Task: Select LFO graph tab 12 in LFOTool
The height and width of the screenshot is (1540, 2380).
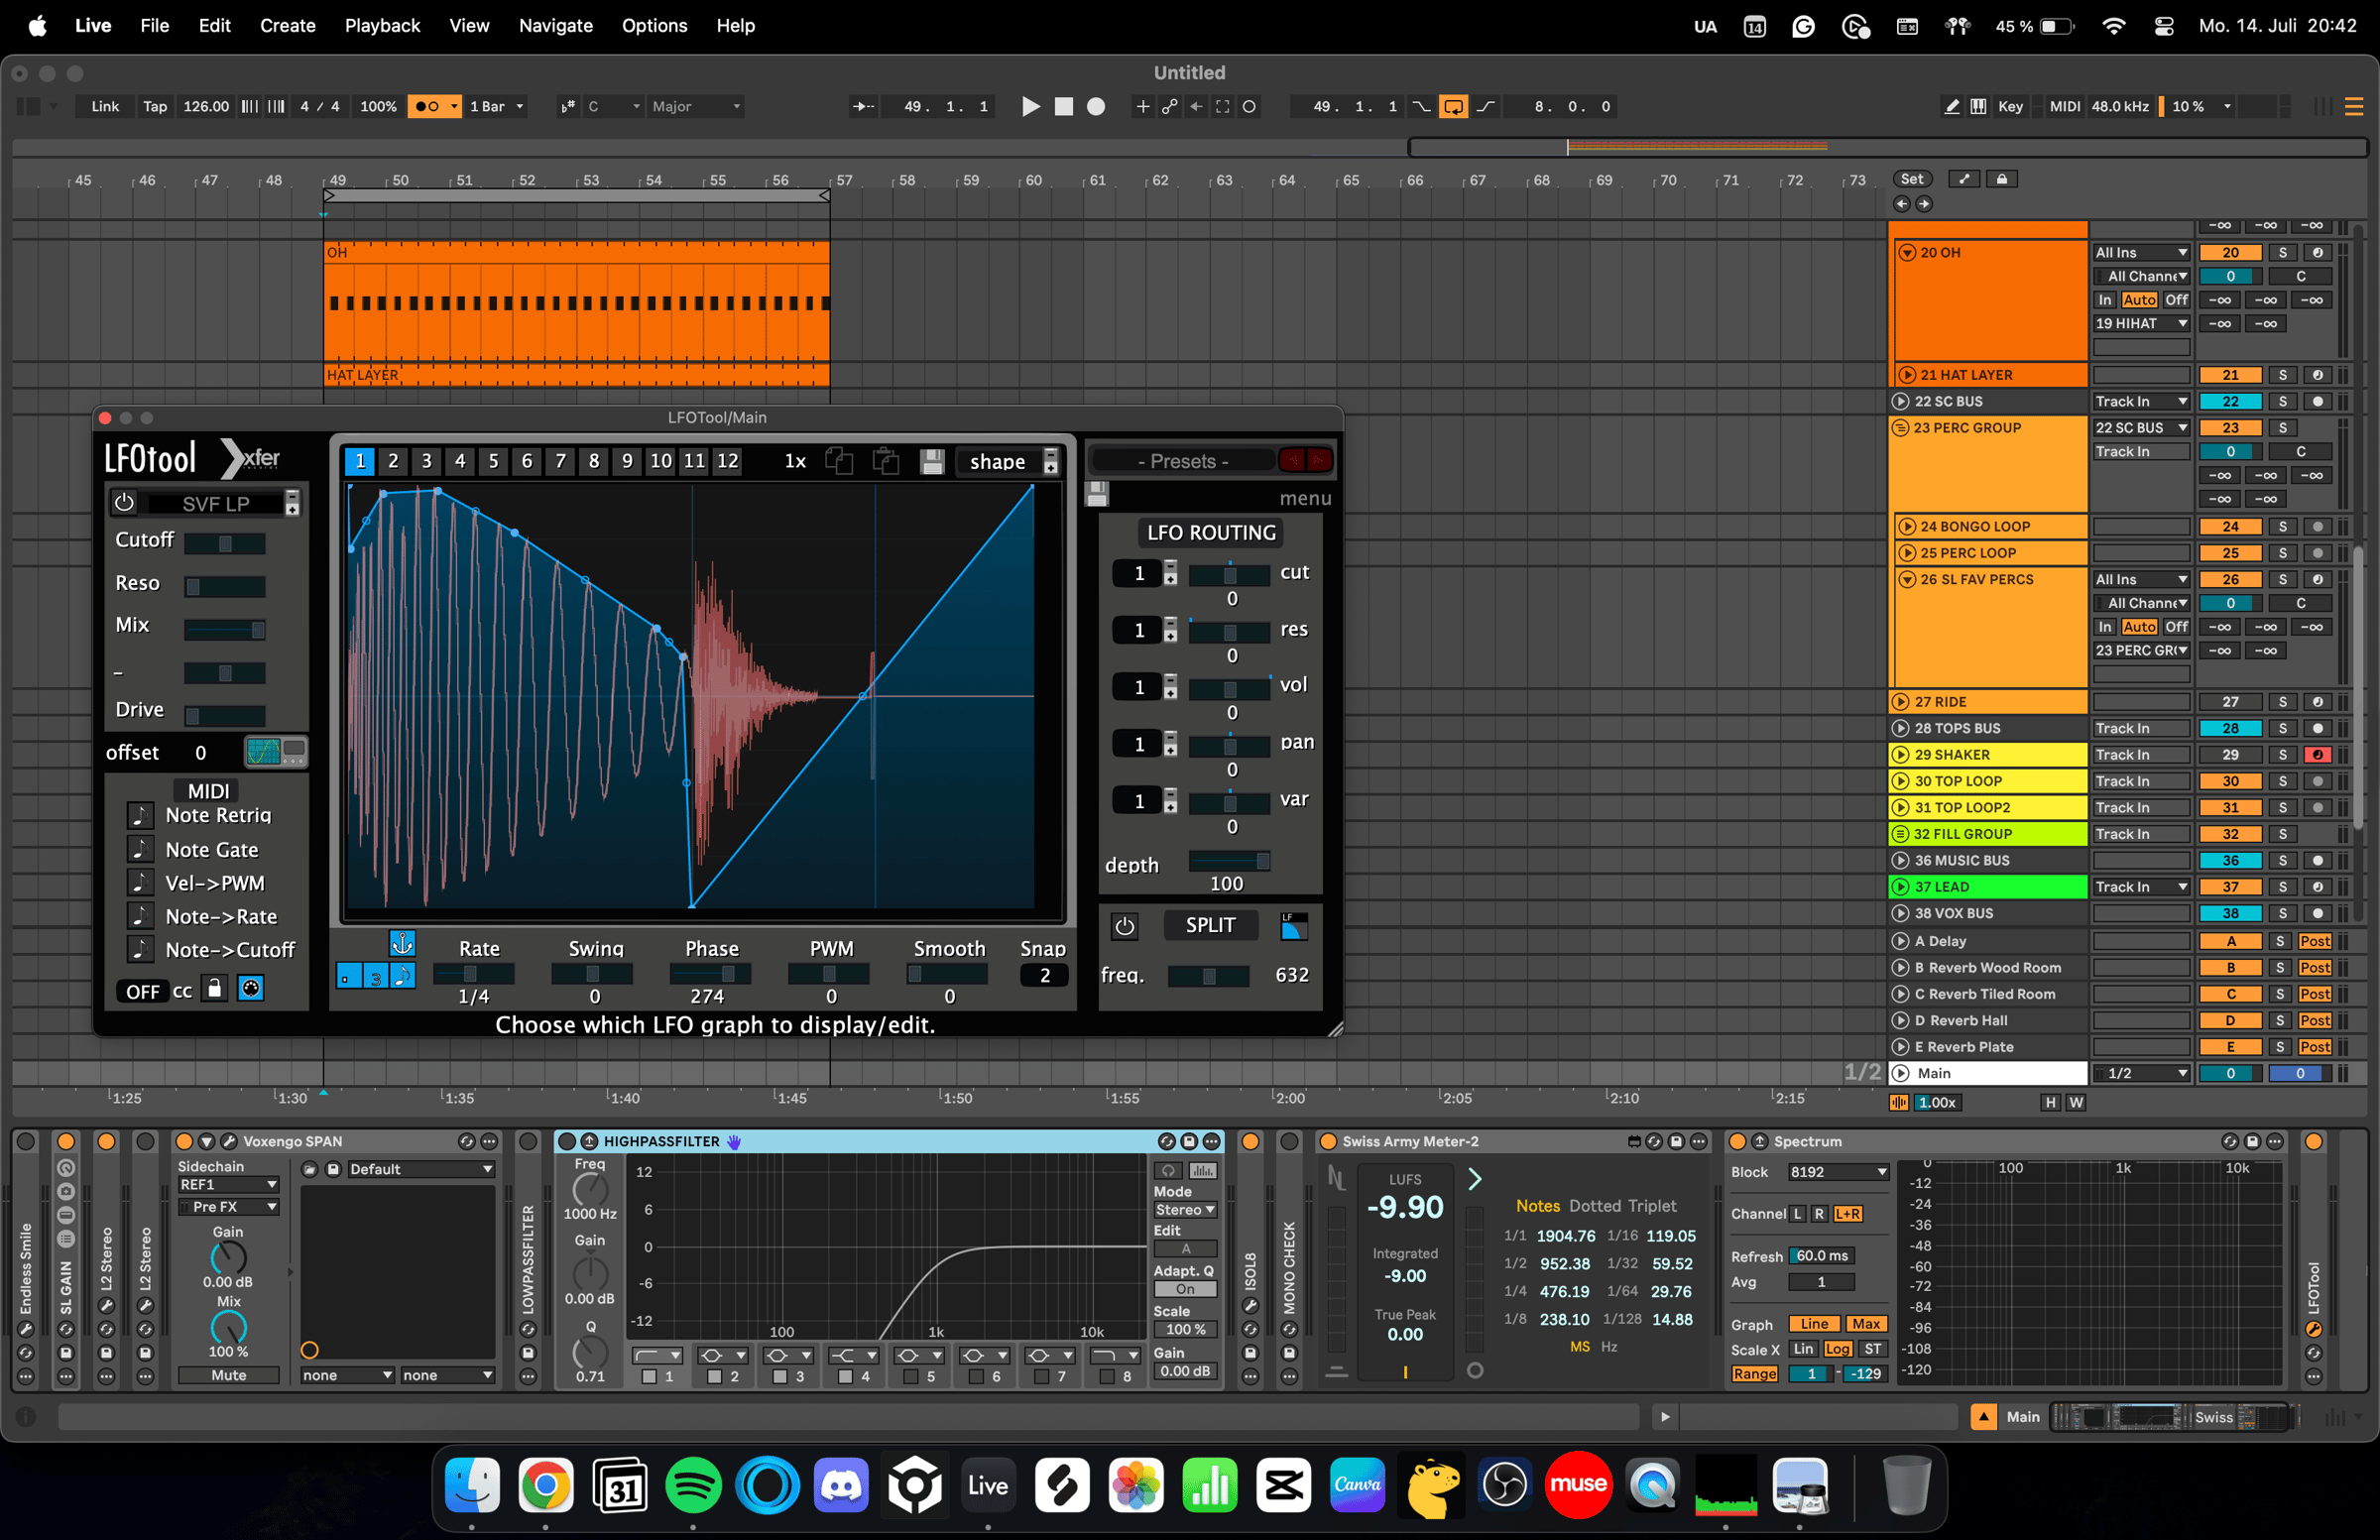Action: 728,461
